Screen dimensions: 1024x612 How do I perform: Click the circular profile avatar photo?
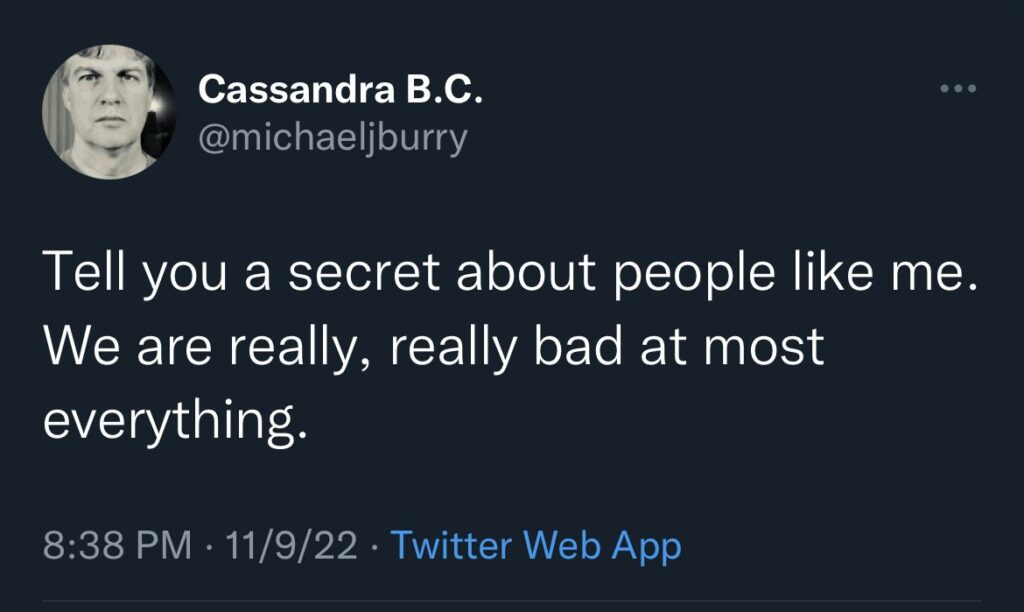(109, 112)
